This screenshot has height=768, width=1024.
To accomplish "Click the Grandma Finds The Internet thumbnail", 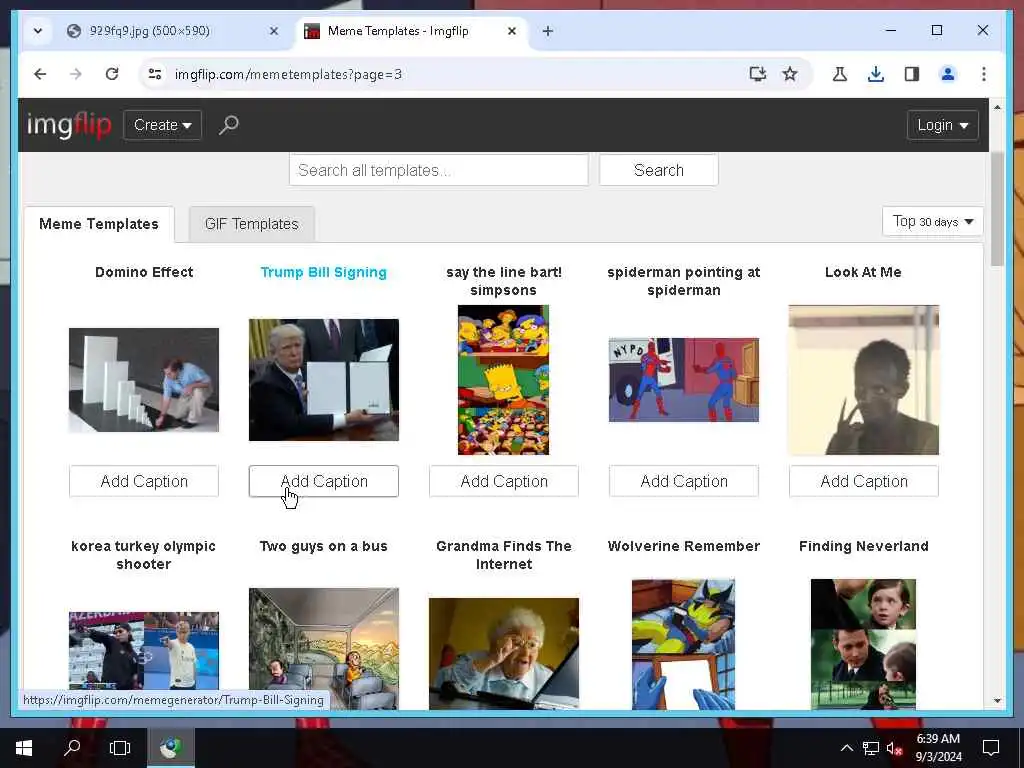I will tap(504, 654).
